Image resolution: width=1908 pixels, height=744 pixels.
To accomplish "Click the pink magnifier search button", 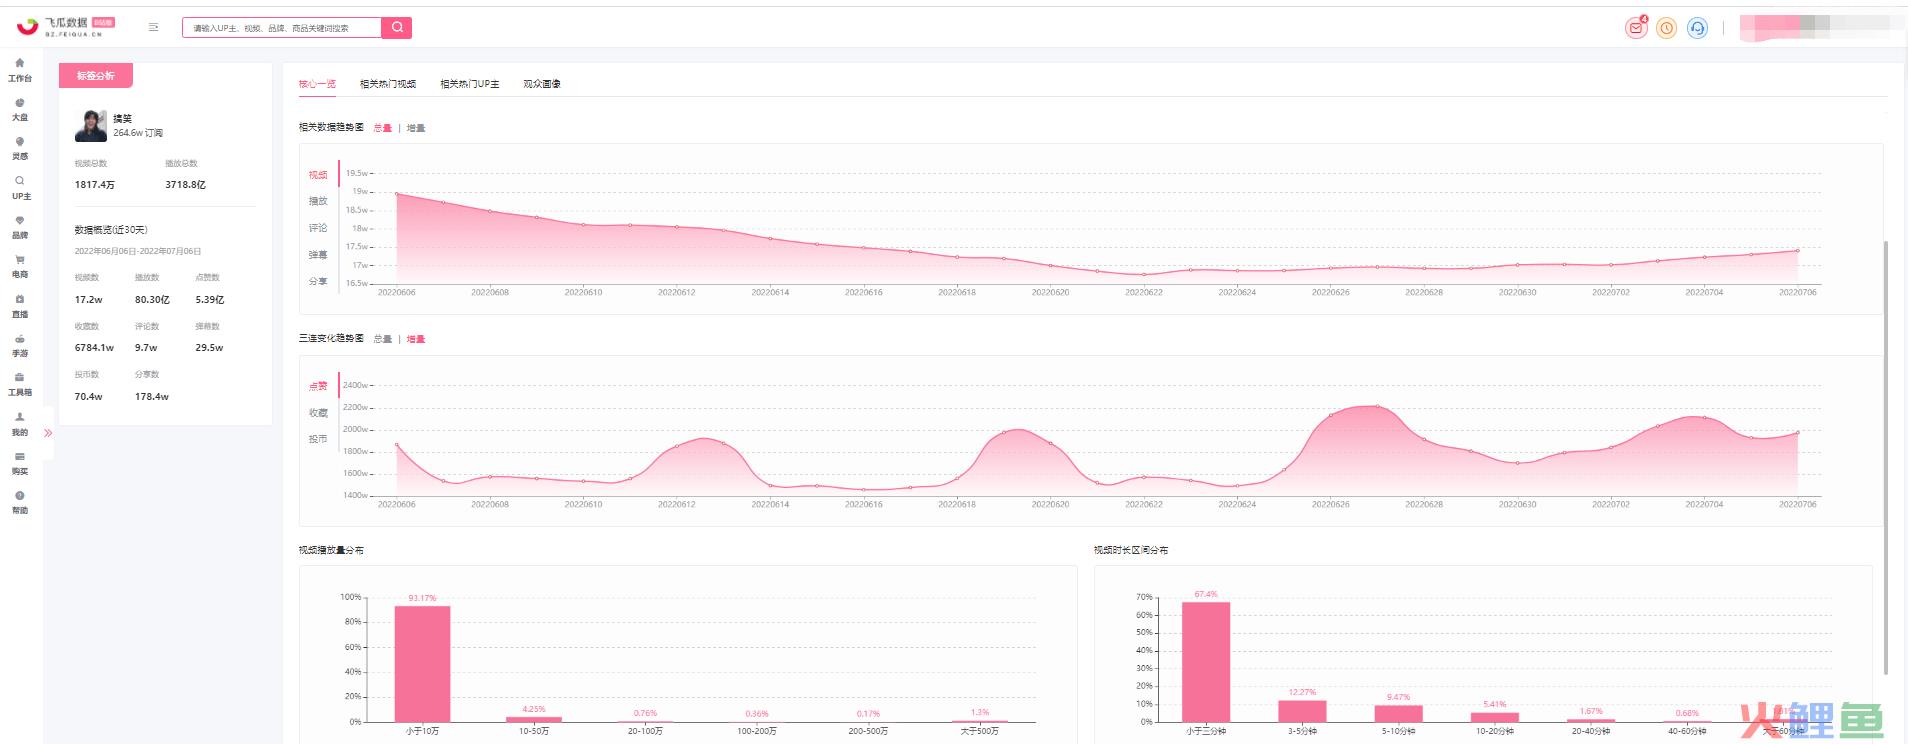I will pos(397,27).
